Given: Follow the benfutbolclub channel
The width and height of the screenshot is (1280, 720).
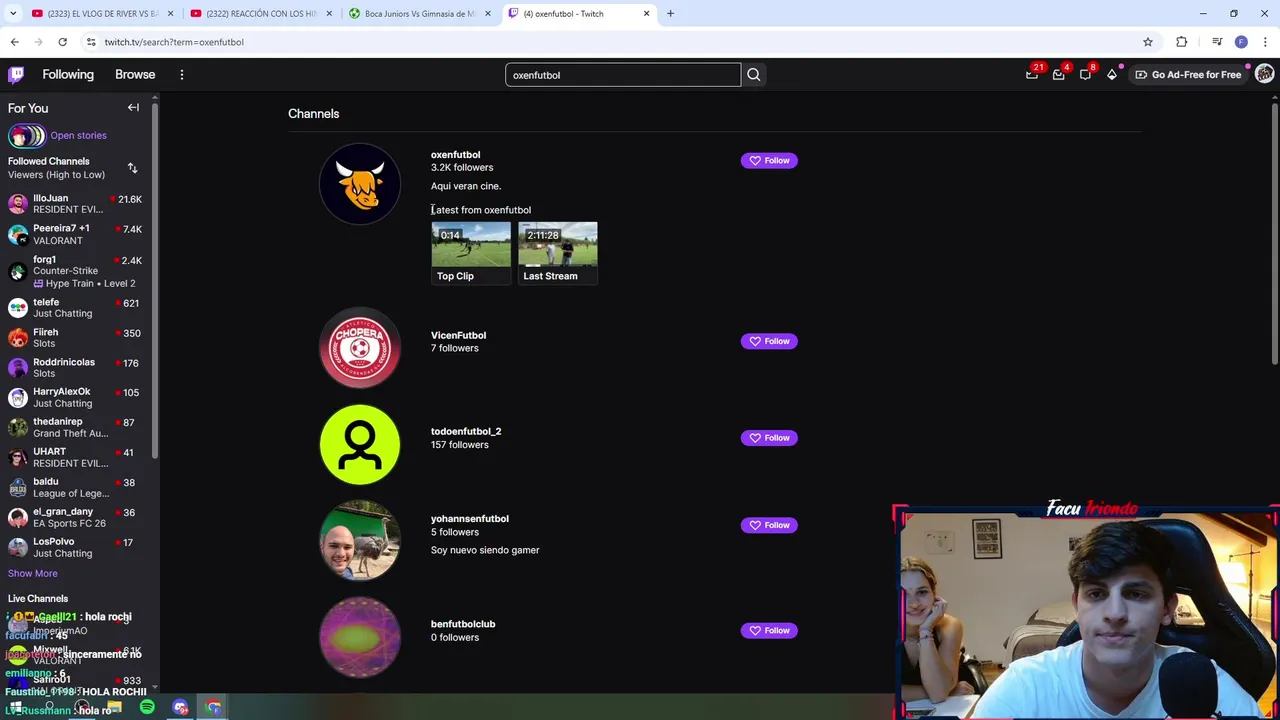Looking at the screenshot, I should 769,631.
